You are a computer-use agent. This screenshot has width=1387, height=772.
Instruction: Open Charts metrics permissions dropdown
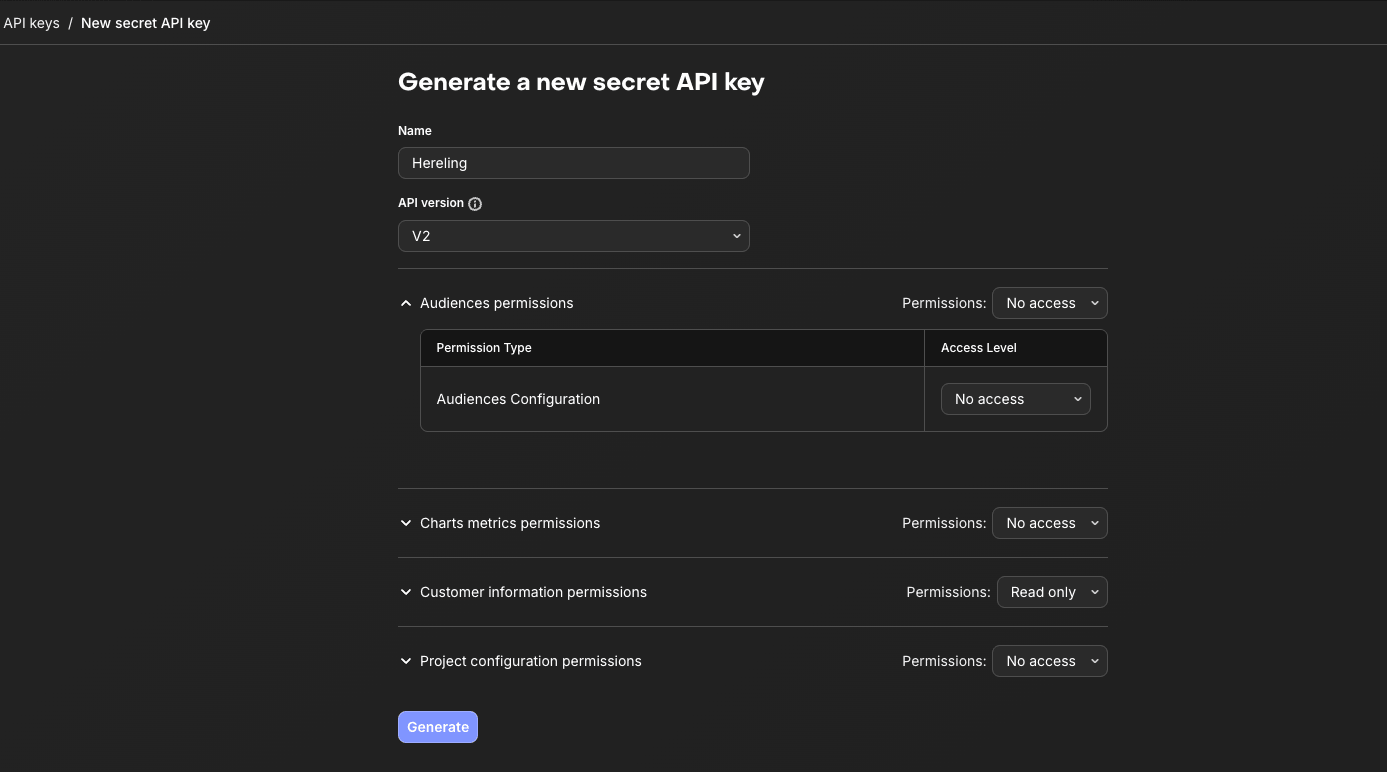coord(1050,523)
